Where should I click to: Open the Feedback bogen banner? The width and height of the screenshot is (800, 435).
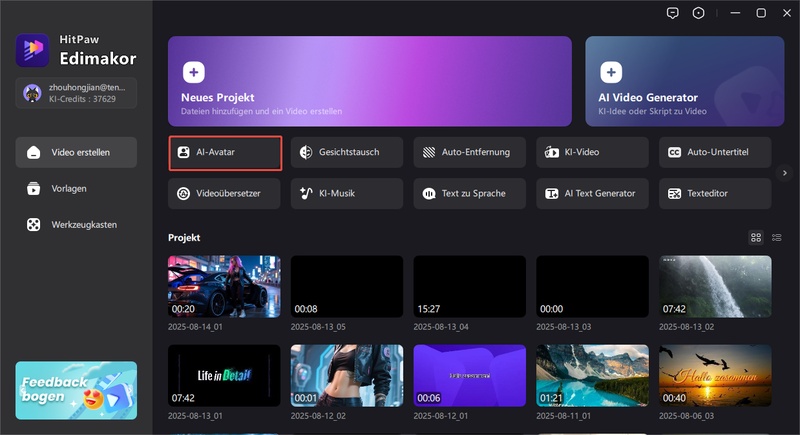76,391
